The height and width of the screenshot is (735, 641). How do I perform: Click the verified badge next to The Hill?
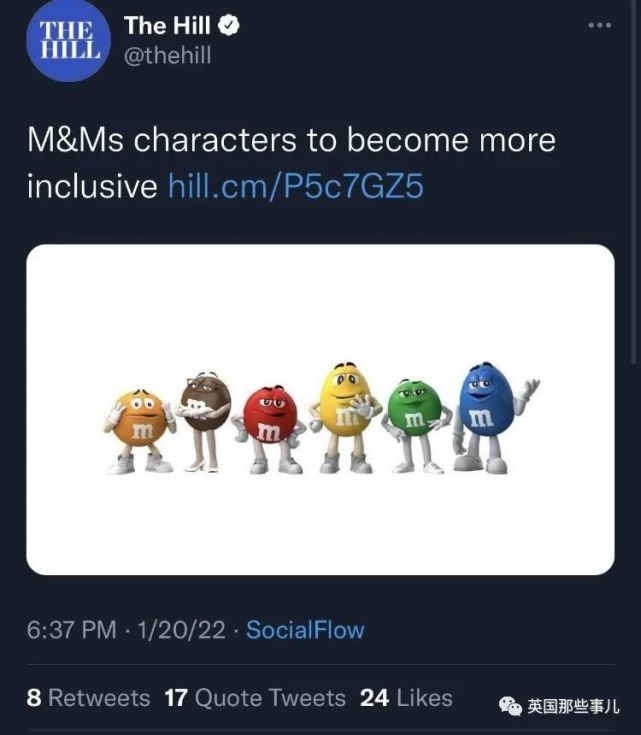coord(230,27)
